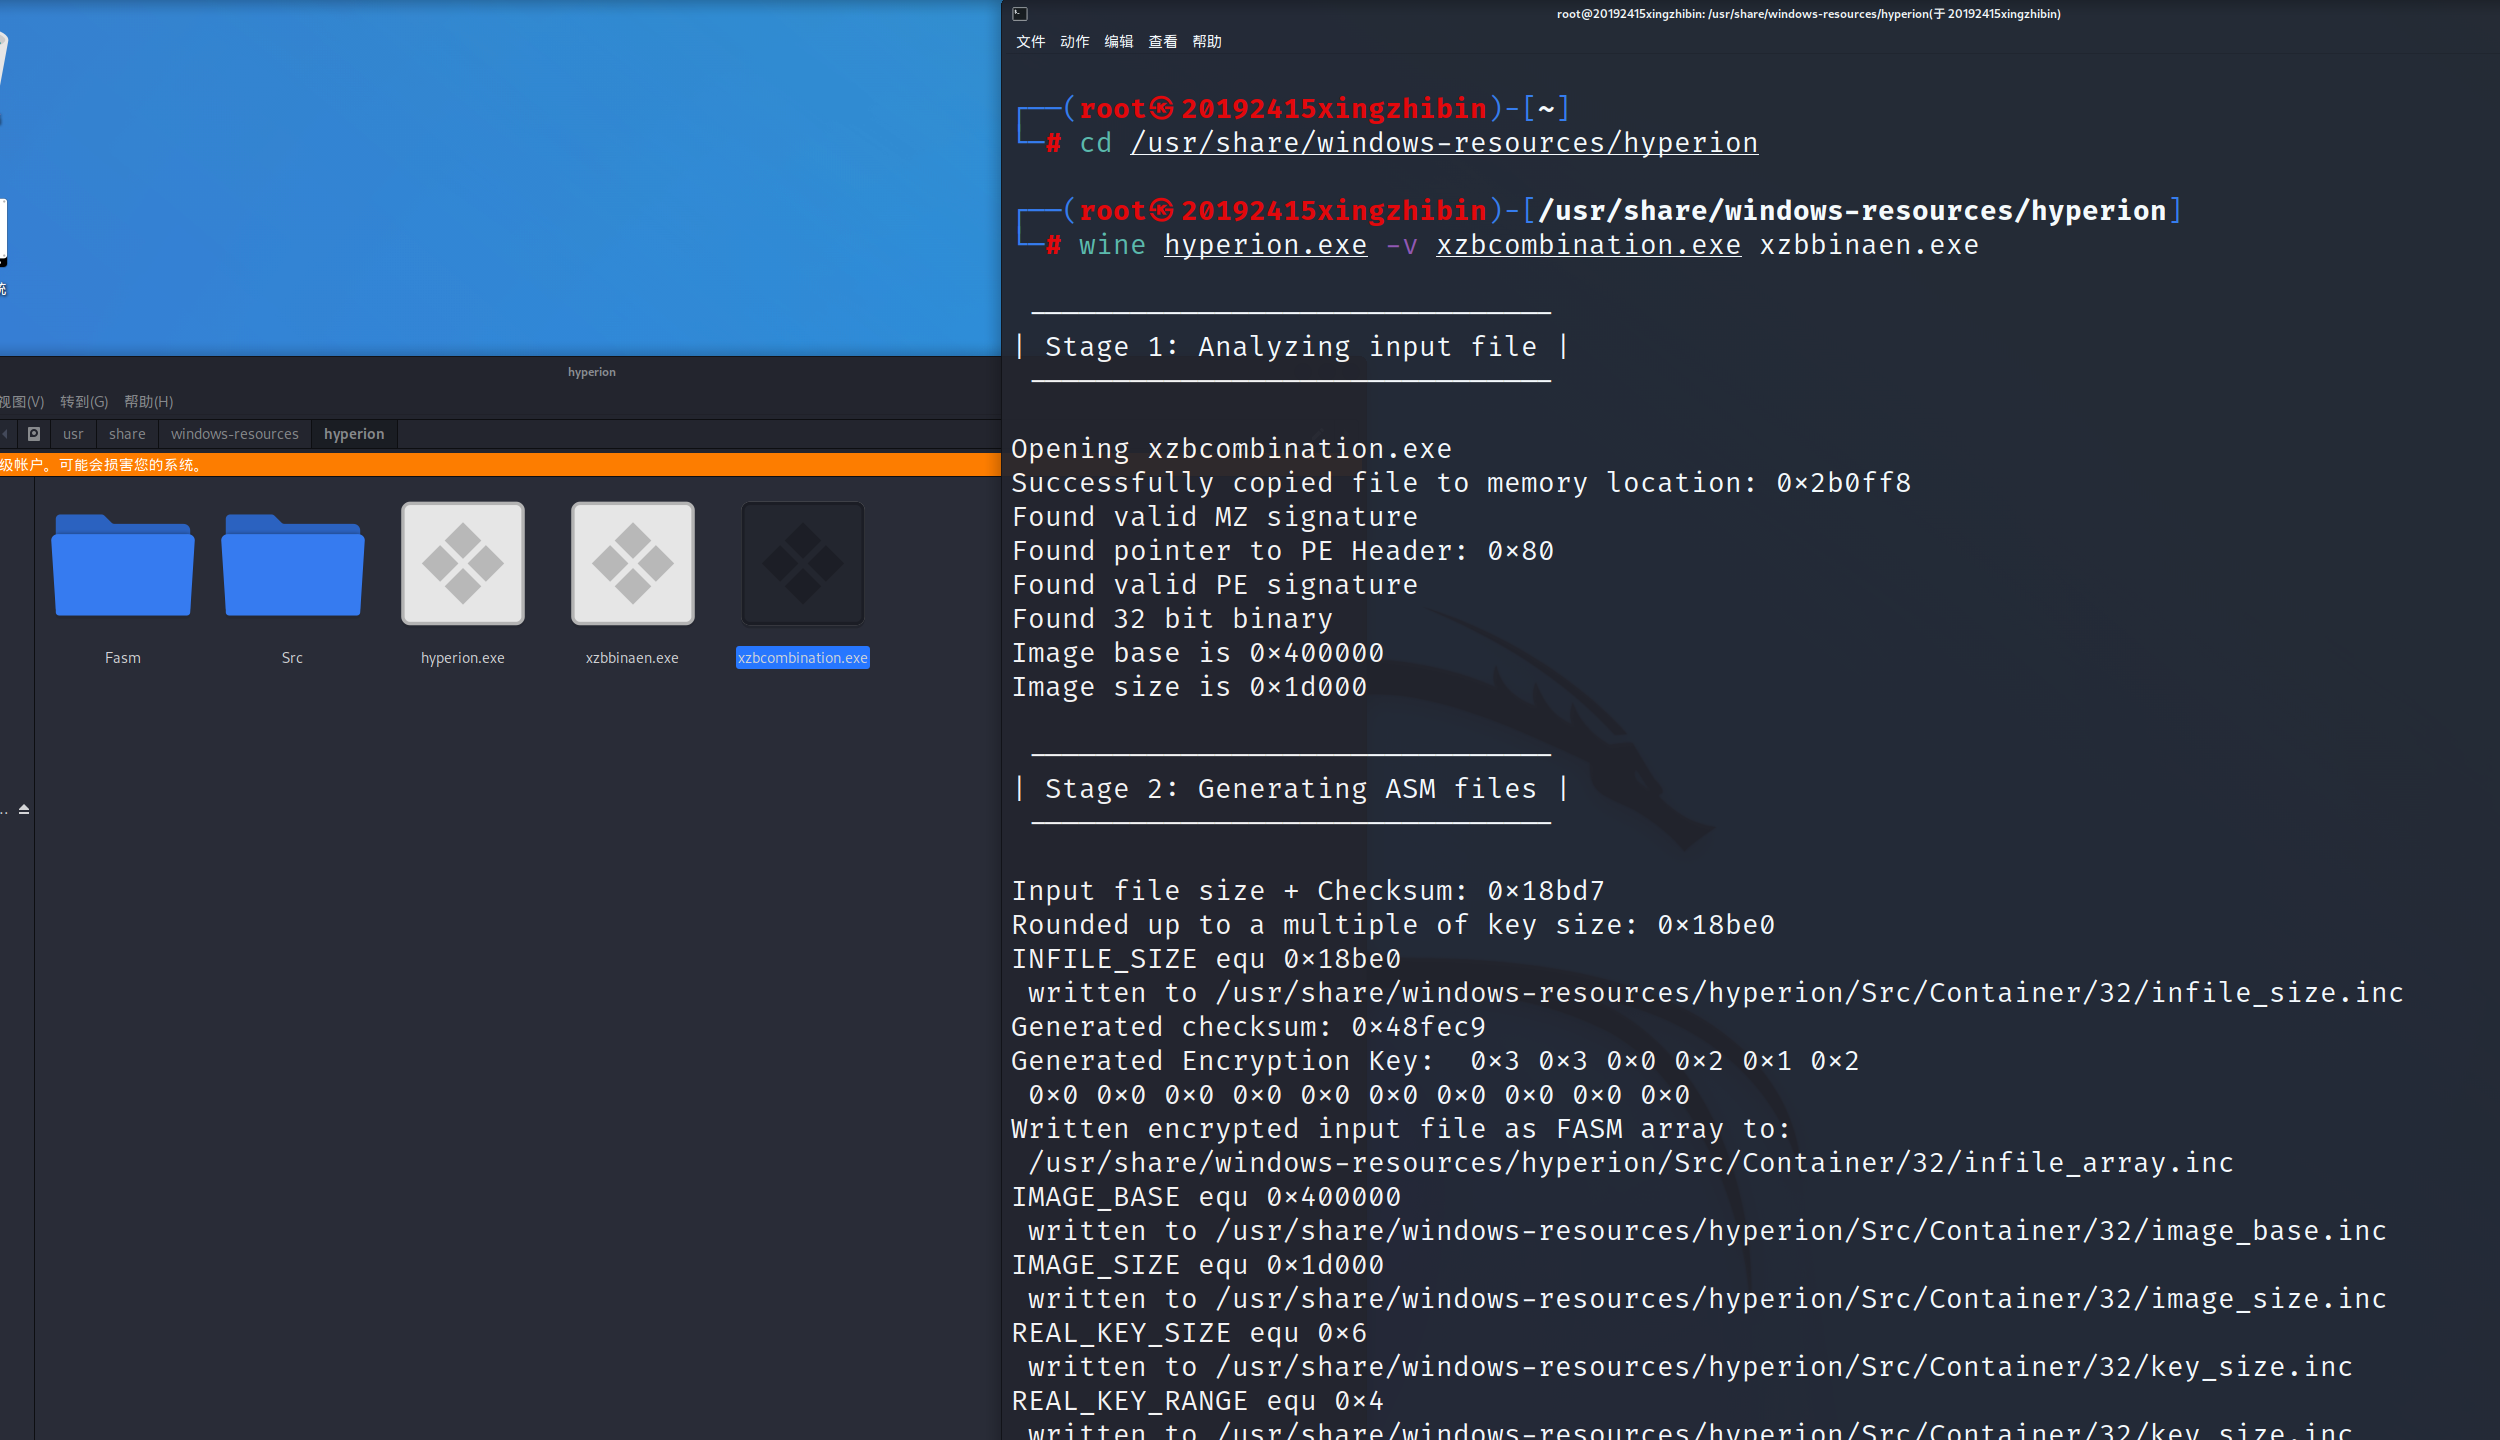Open the file manager 转到(G) menu
Viewport: 2500px width, 1440px height.
[x=84, y=402]
